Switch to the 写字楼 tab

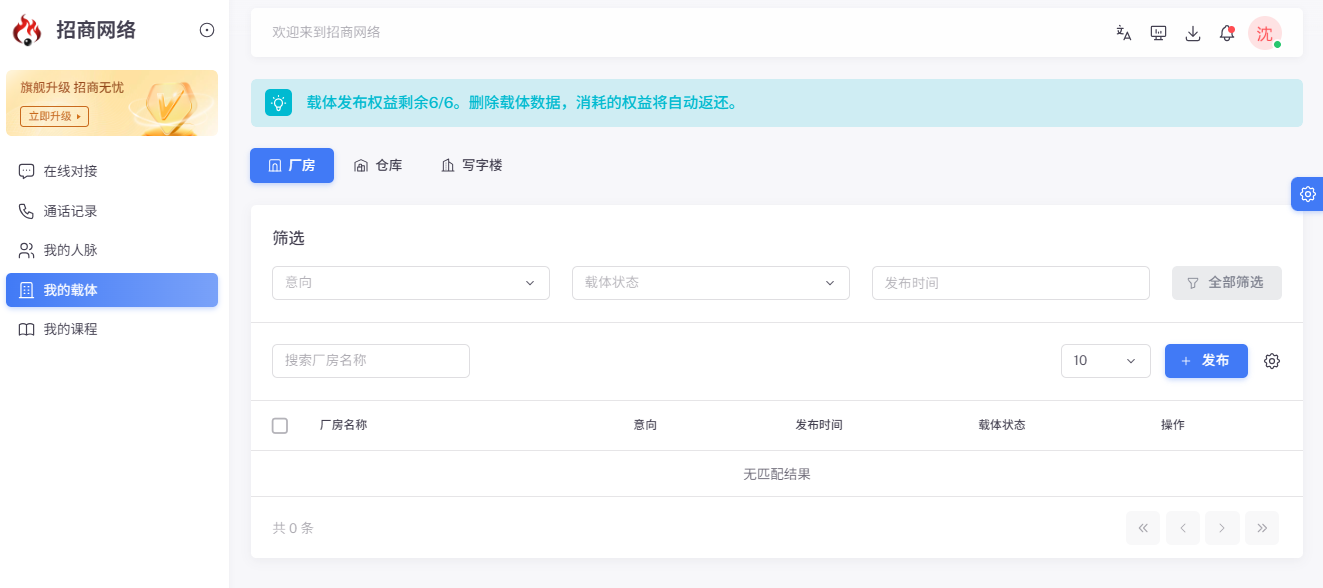[x=472, y=166]
